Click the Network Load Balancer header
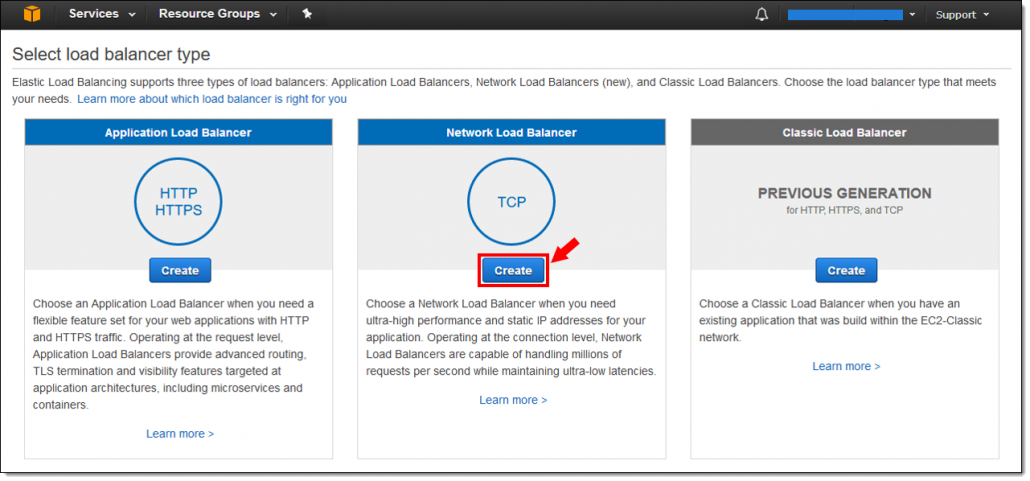1030x481 pixels. click(x=511, y=132)
